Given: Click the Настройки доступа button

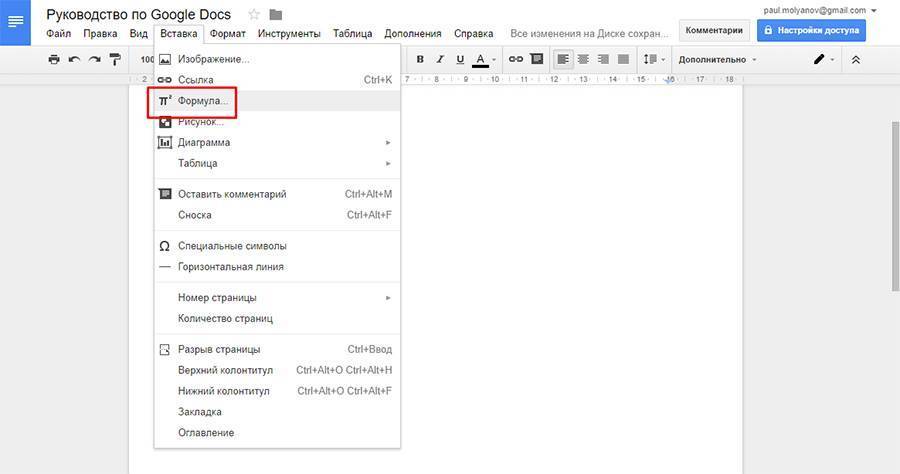Looking at the screenshot, I should (811, 30).
